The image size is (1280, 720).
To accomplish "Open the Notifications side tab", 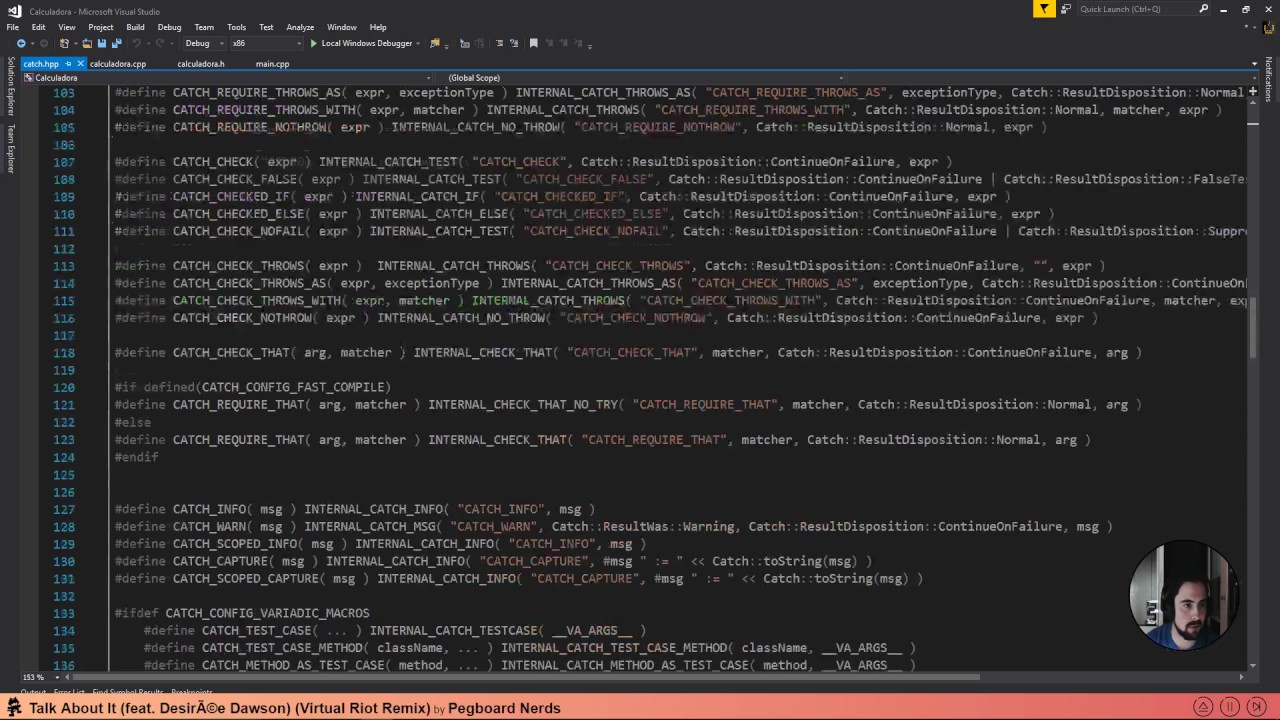I will tap(1269, 79).
